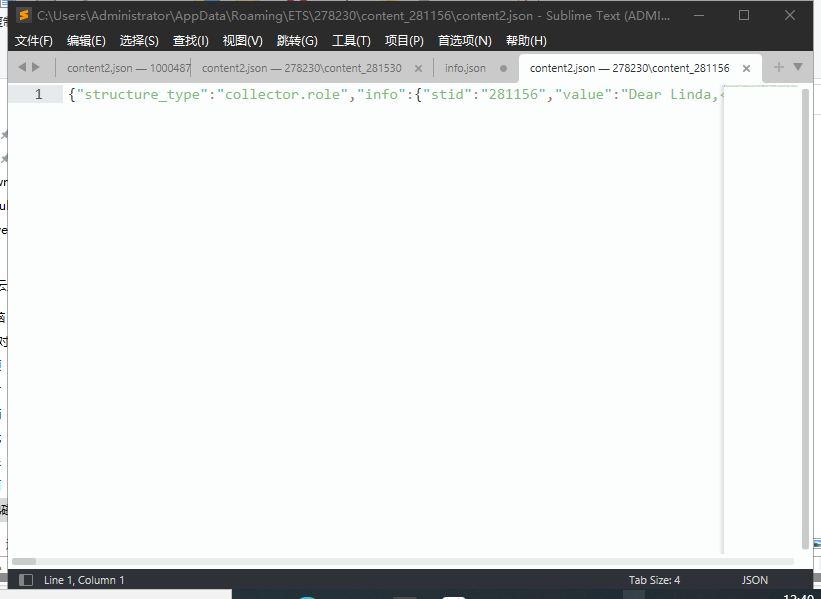
Task: Close the content_281156 tab
Action: (747, 69)
